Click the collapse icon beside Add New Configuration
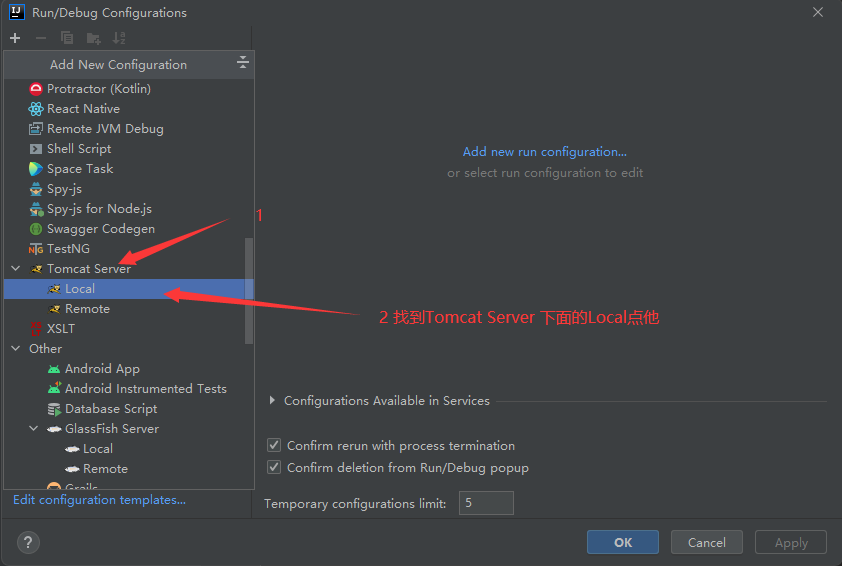The width and height of the screenshot is (842, 566). click(x=243, y=62)
